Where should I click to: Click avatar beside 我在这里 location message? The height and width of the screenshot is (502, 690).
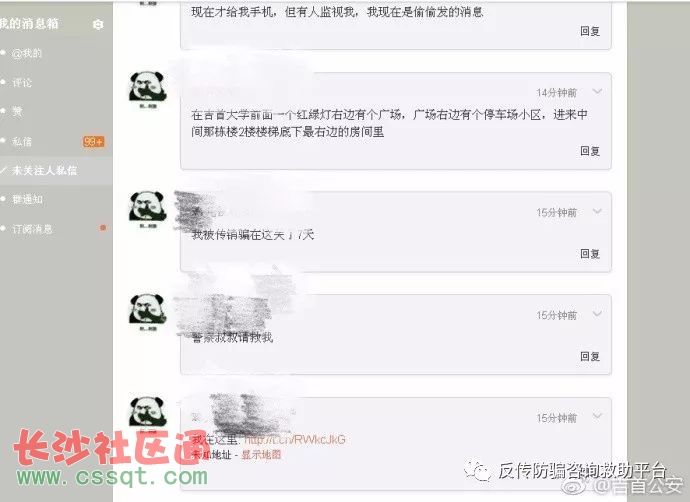click(147, 413)
